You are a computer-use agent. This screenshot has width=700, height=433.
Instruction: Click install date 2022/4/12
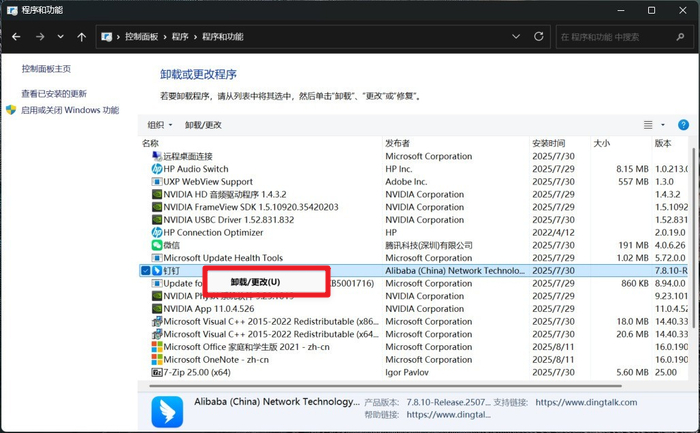coord(553,233)
